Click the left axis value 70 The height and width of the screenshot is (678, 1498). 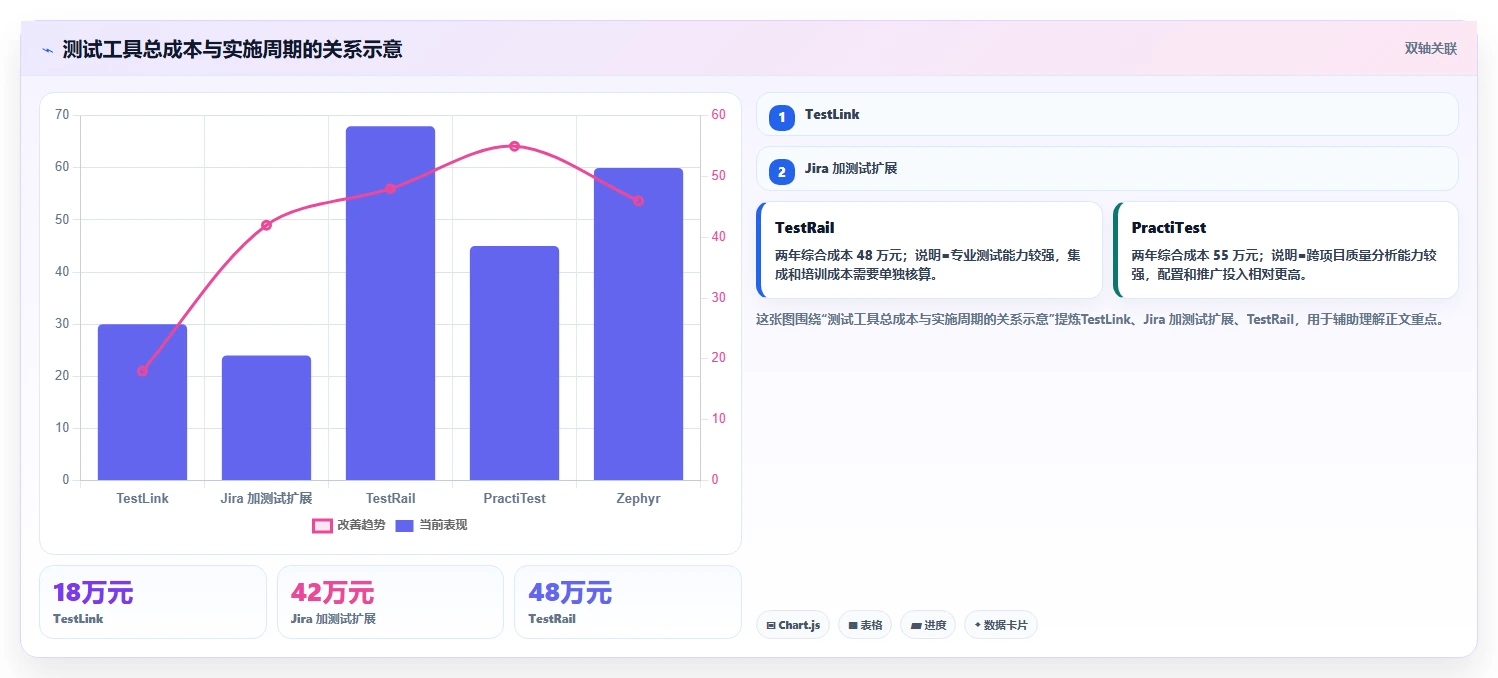(x=62, y=115)
